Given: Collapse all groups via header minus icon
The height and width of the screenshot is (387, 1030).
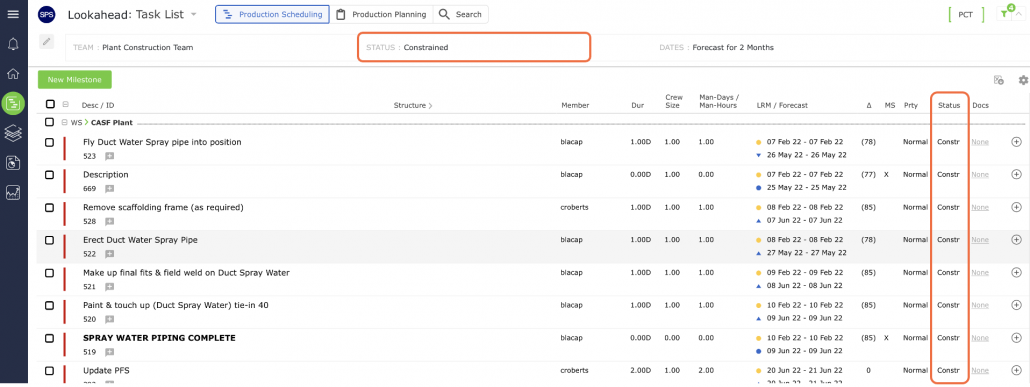Looking at the screenshot, I should click(65, 104).
